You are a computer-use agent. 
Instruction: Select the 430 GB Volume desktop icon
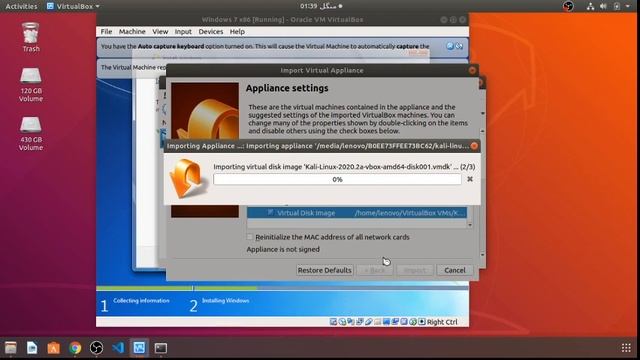pos(31,134)
